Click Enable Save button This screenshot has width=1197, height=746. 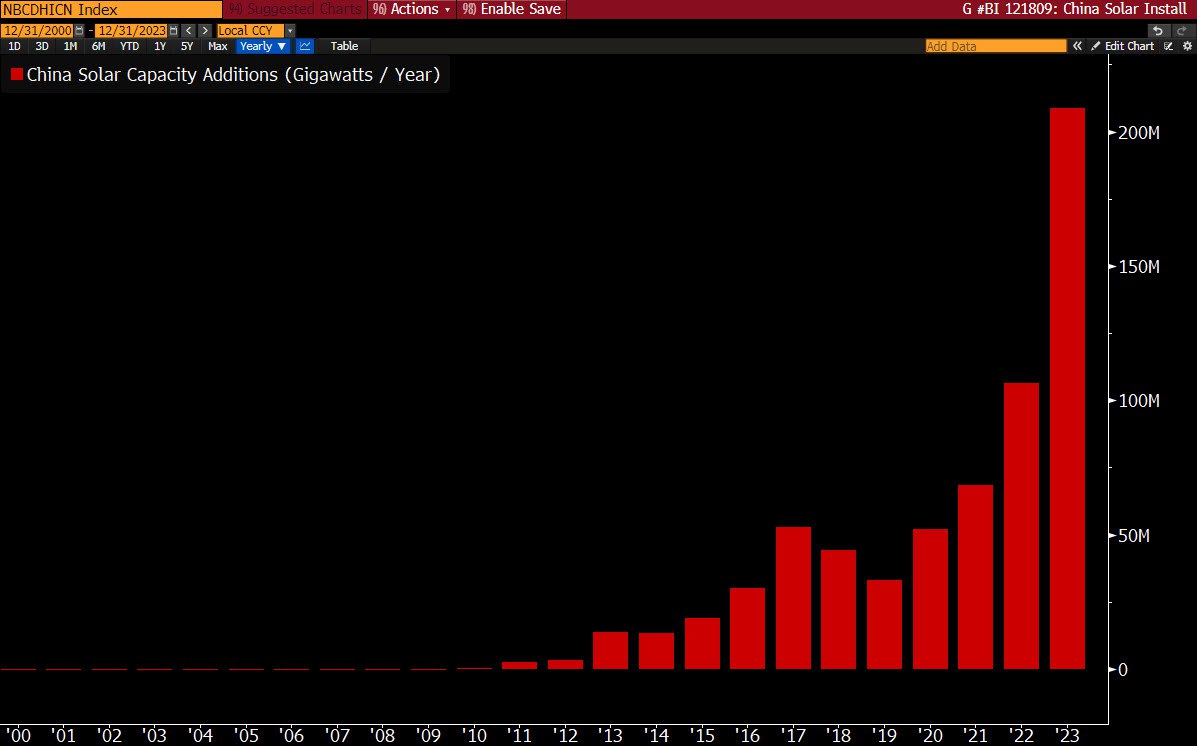tap(511, 9)
